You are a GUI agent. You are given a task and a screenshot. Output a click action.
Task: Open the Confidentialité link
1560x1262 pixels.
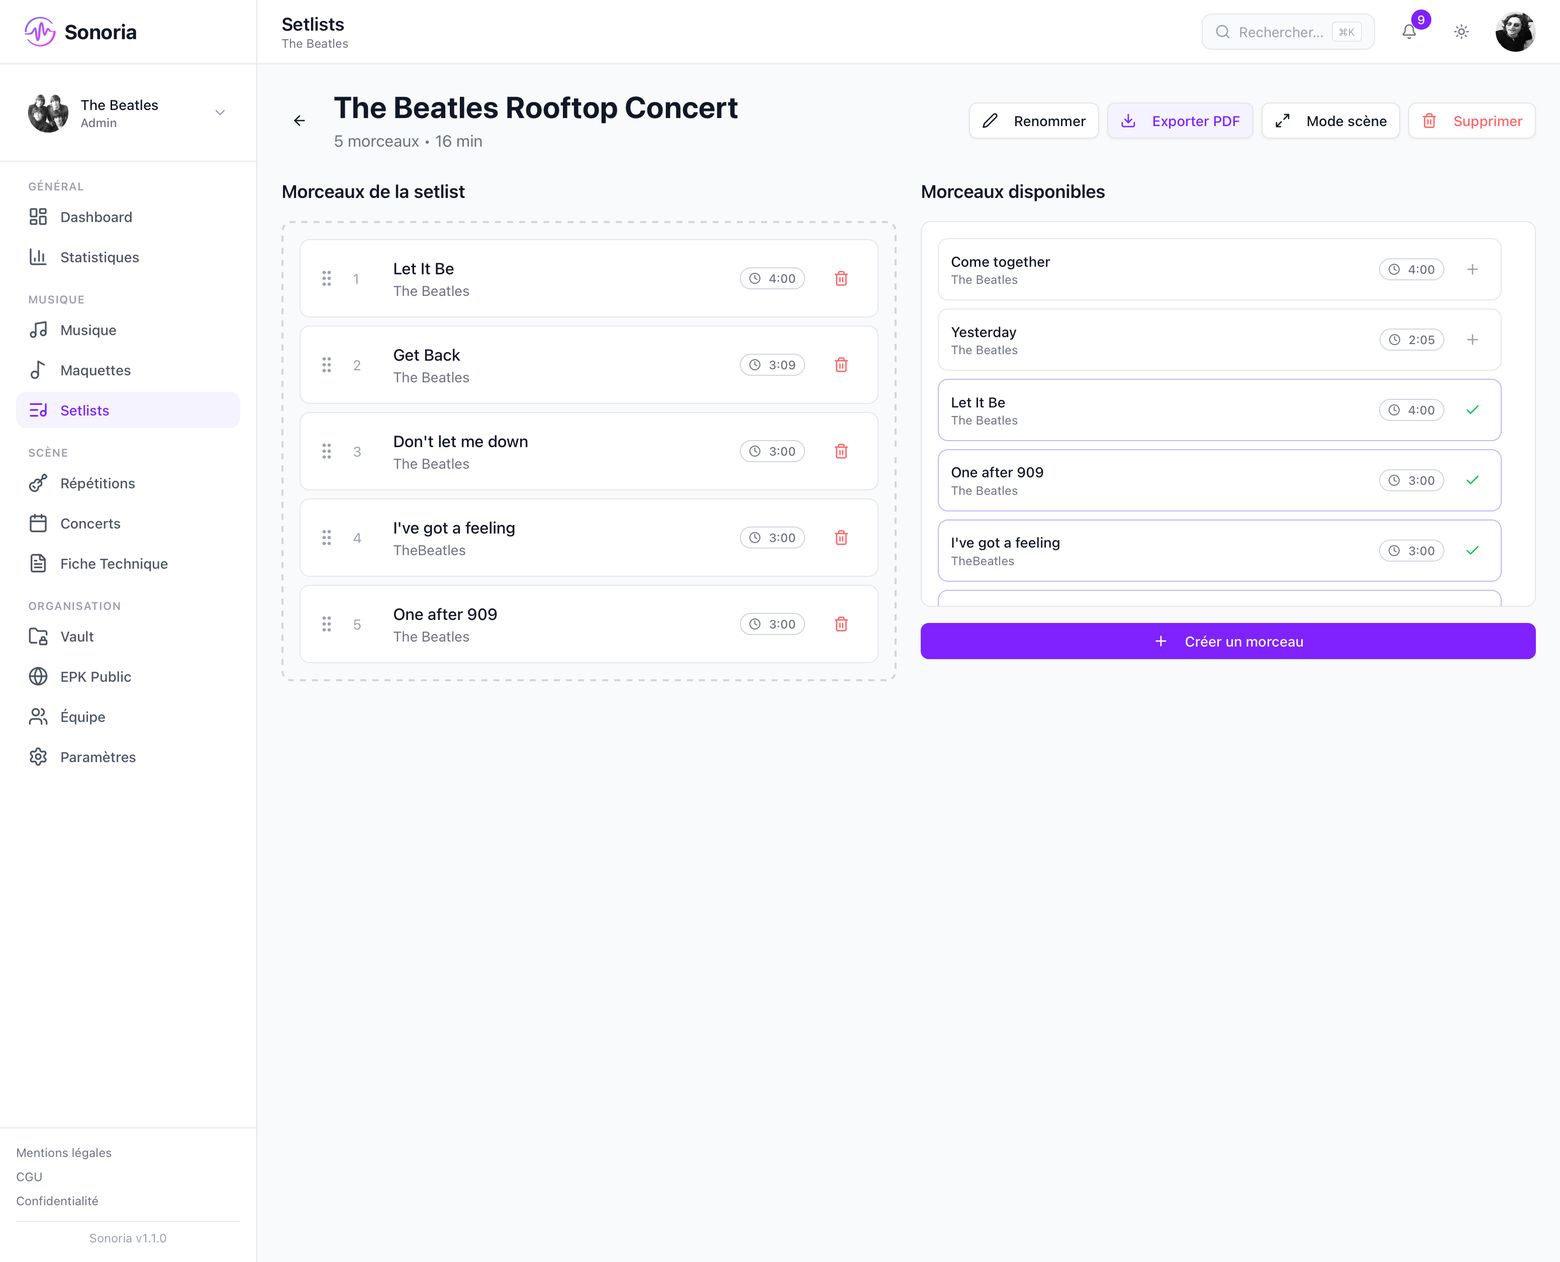click(x=57, y=1201)
